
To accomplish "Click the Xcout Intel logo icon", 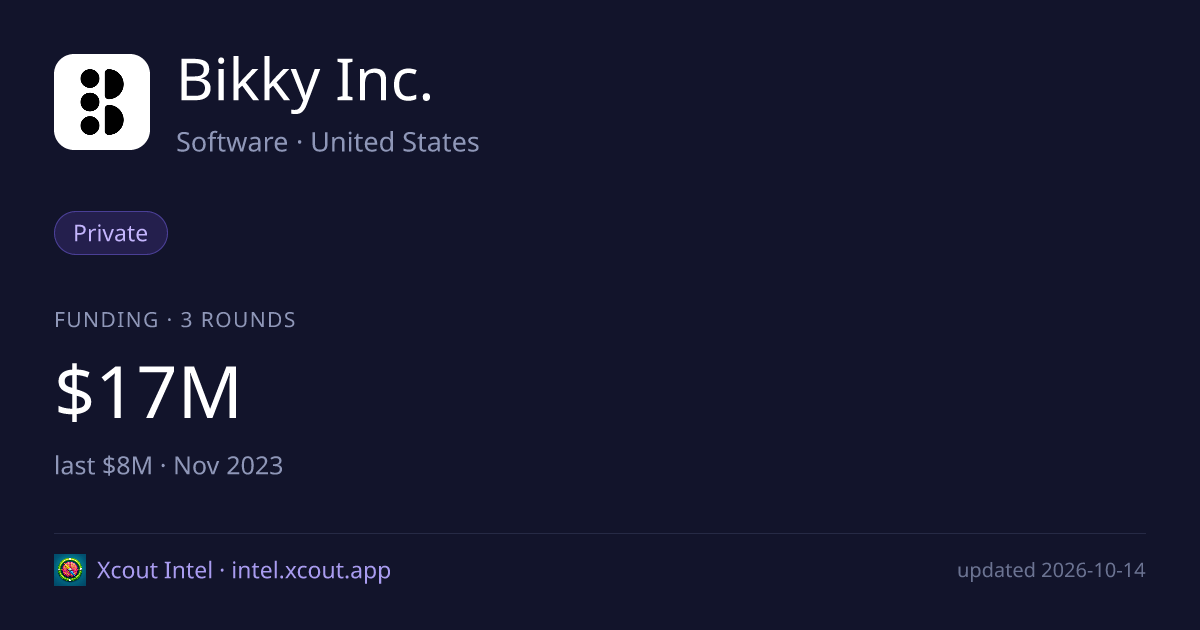I will click(x=70, y=570).
